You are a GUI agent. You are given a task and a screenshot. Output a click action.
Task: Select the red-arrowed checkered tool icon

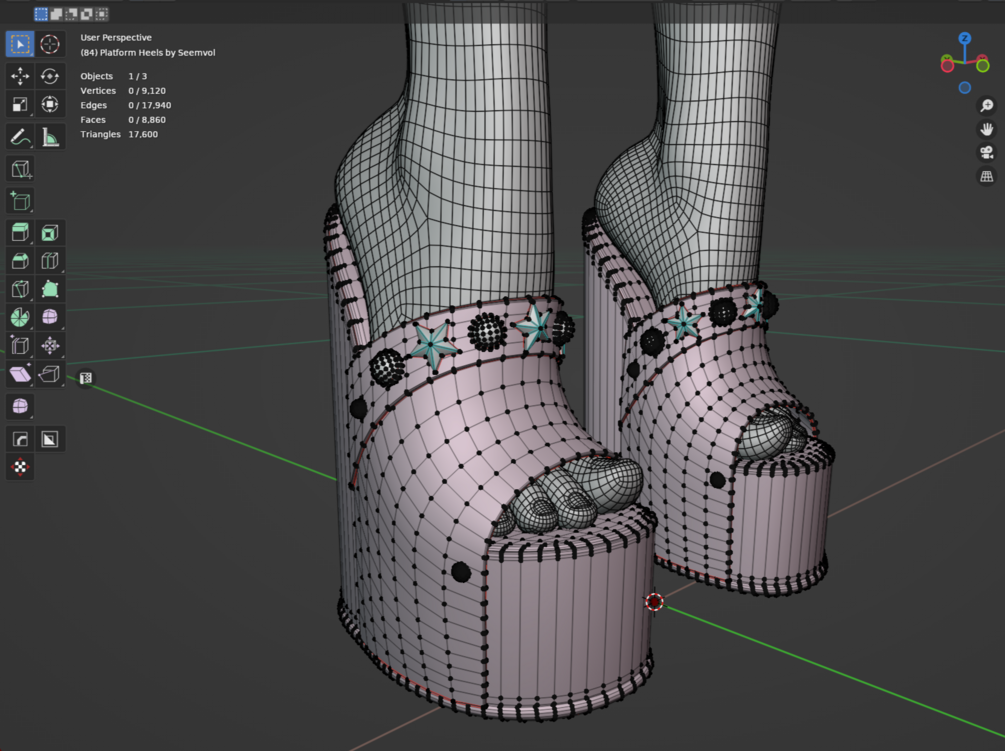point(20,467)
